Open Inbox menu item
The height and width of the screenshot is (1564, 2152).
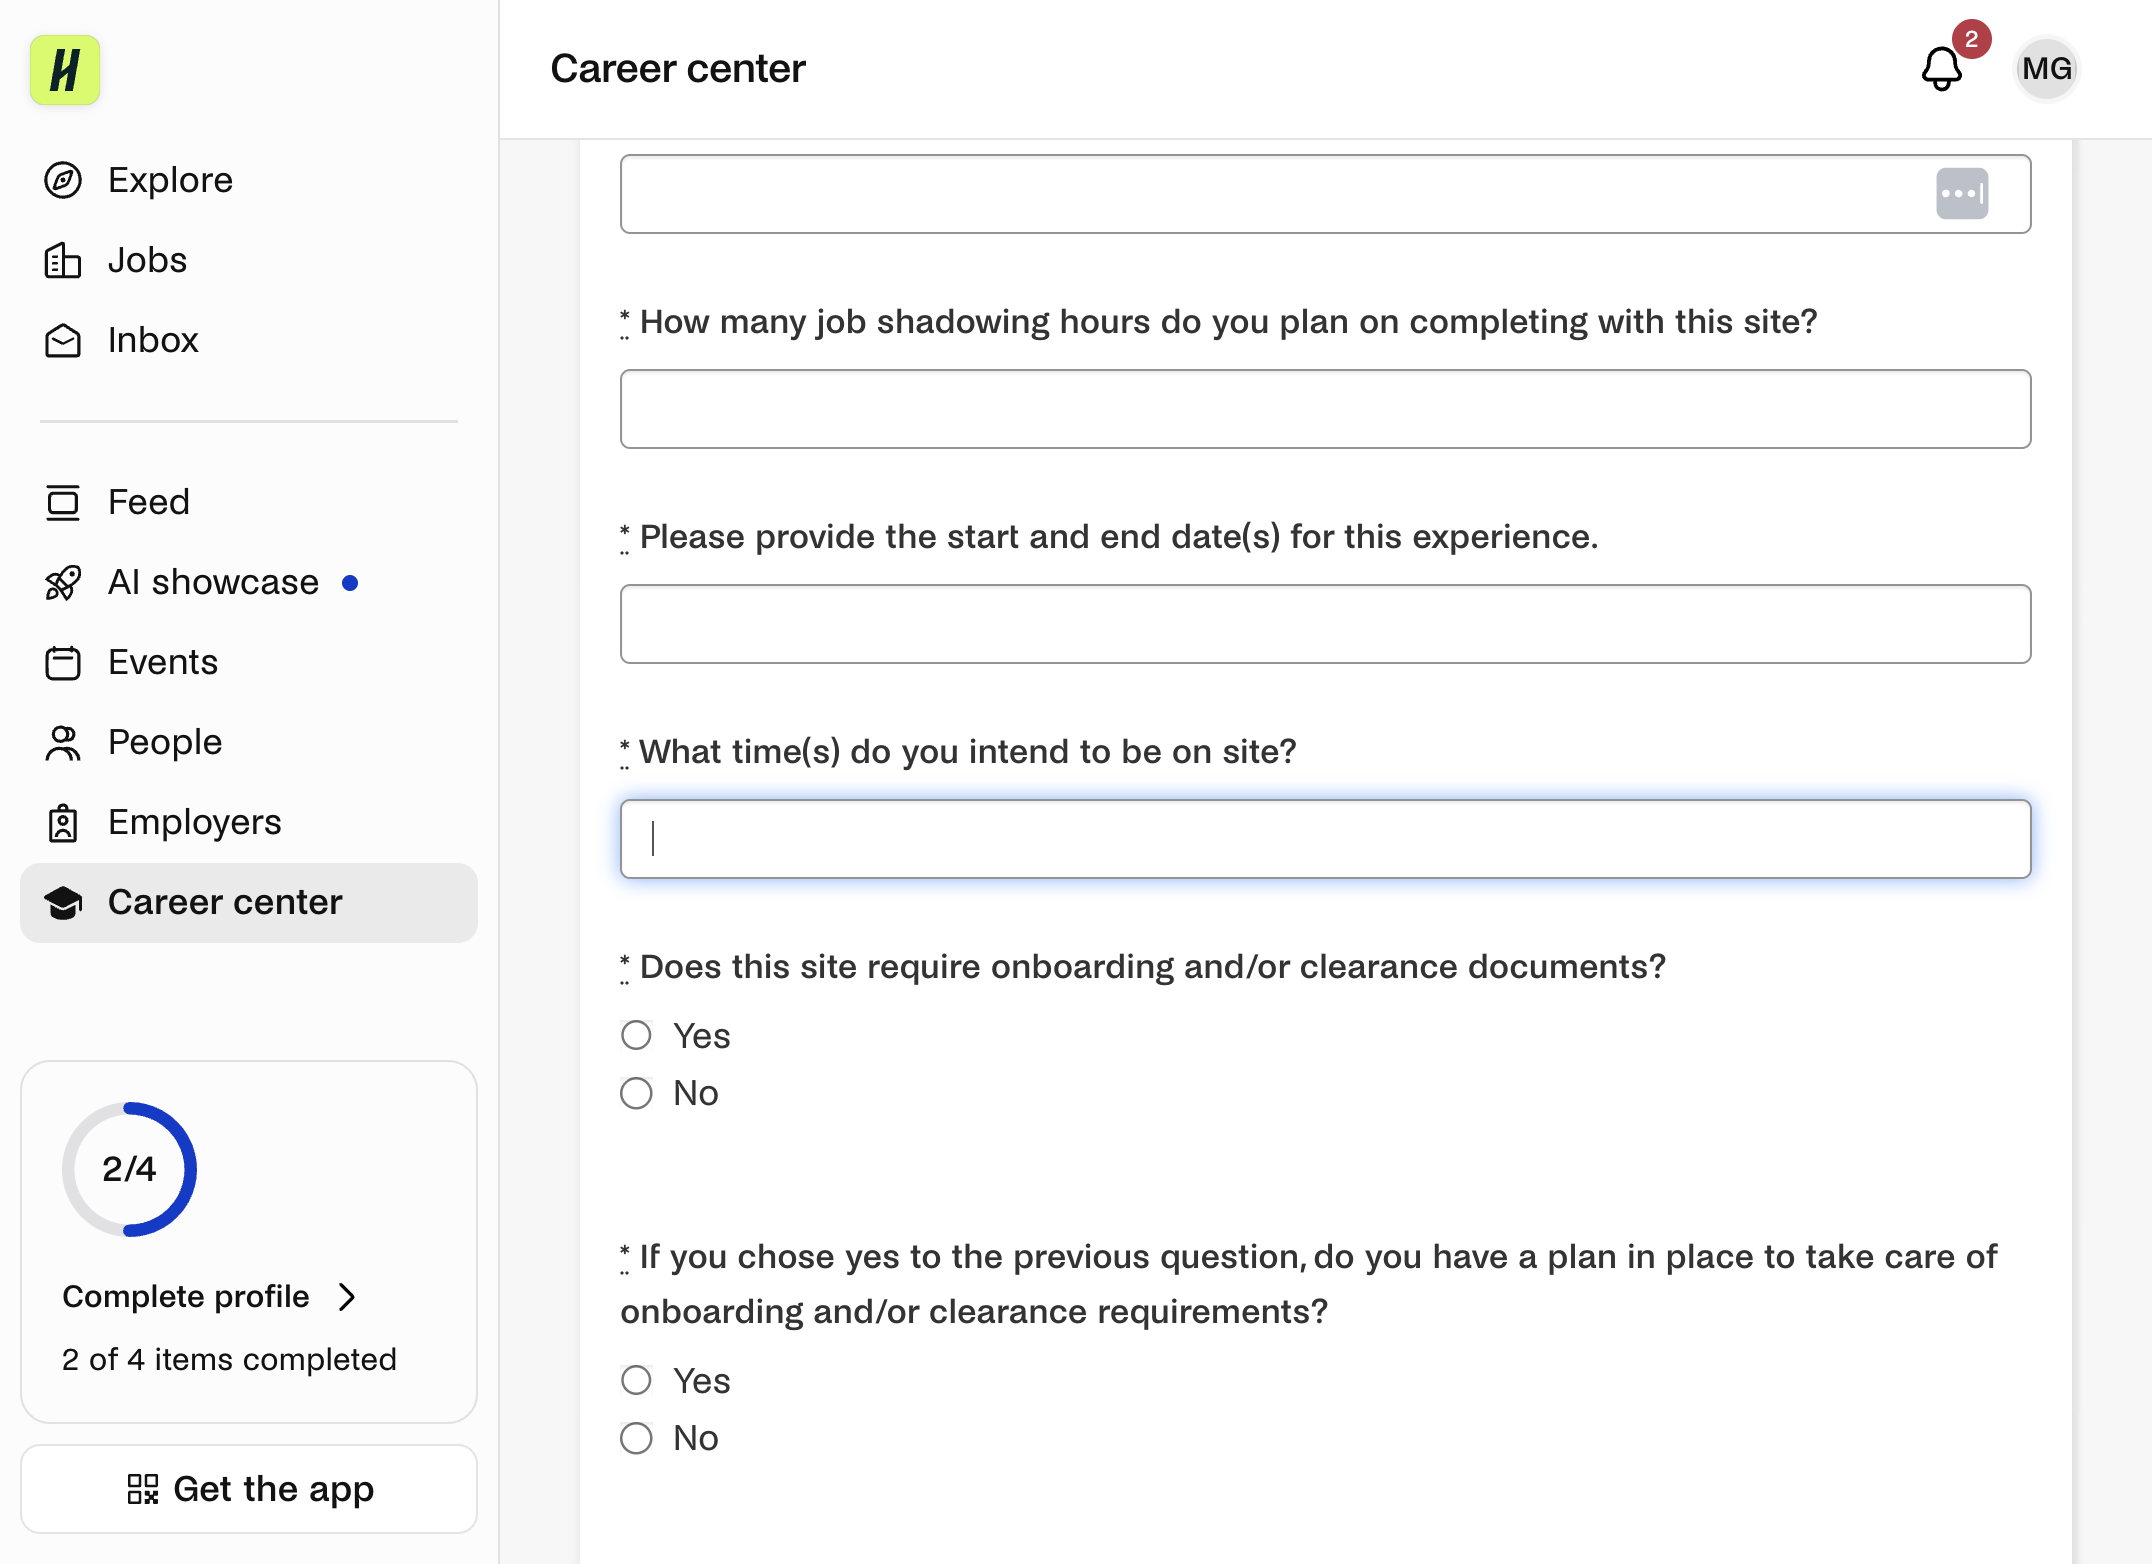pos(249,340)
